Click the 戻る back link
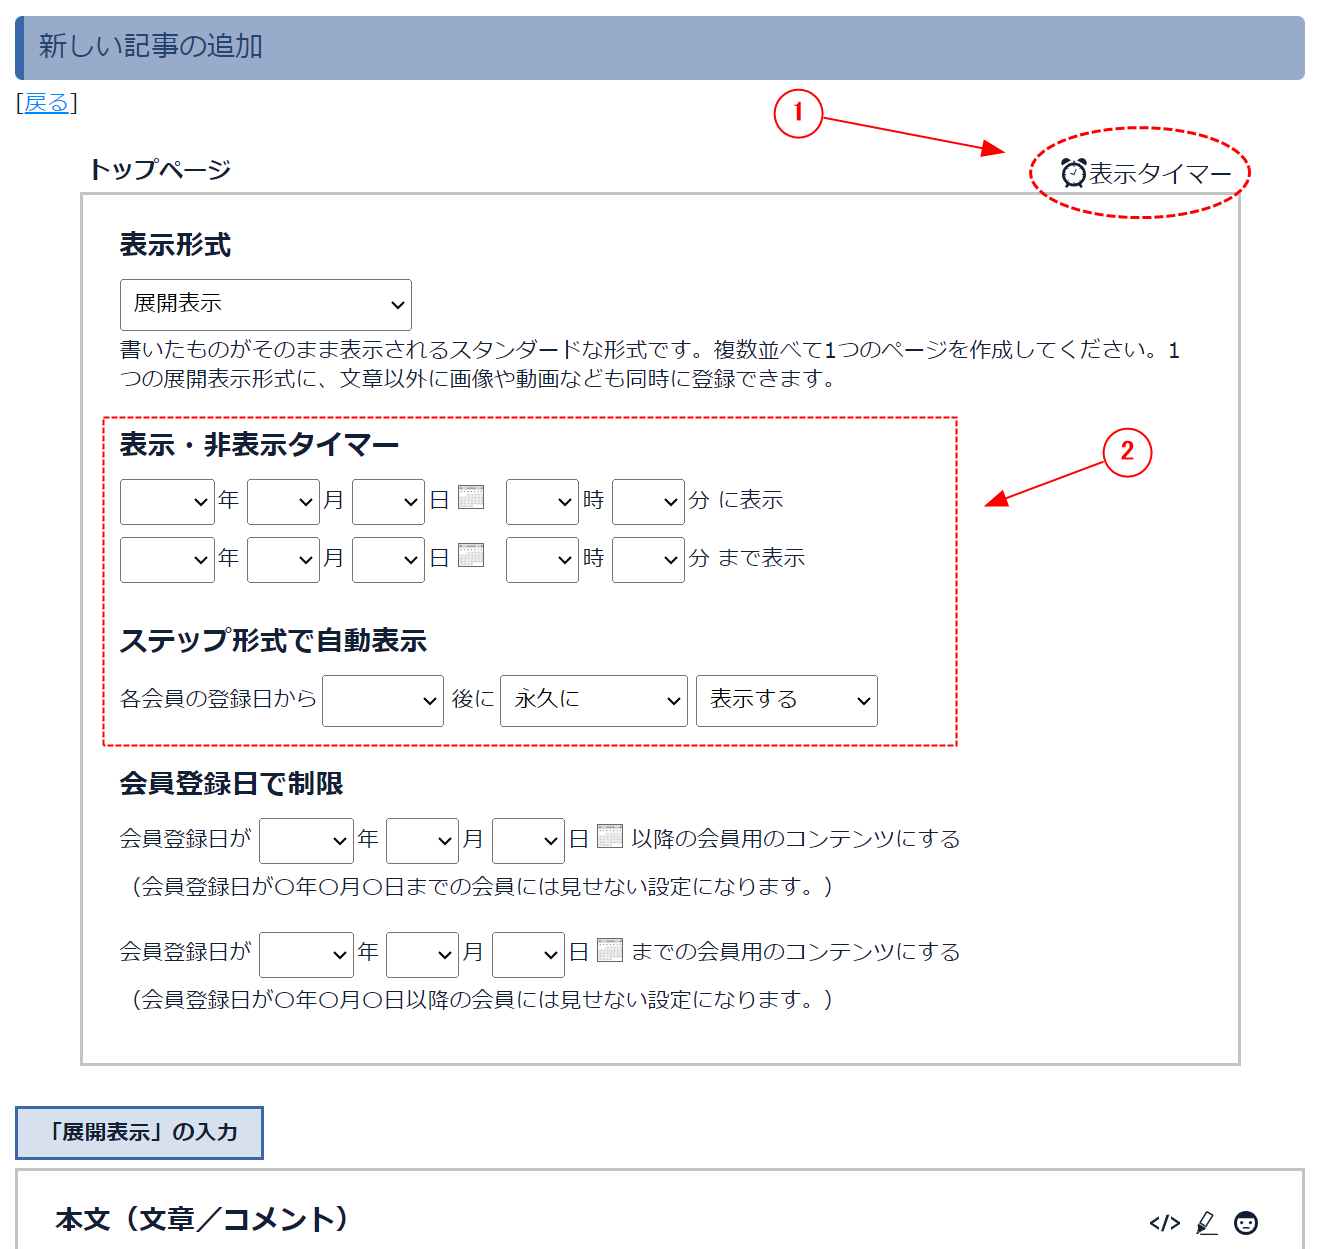 pos(46,103)
